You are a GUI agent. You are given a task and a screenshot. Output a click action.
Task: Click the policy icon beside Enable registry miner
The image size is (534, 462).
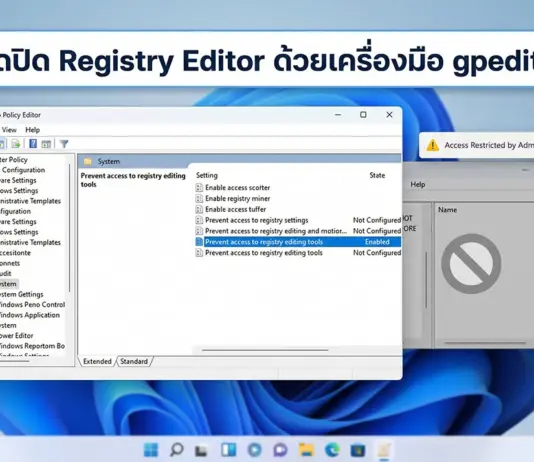tap(199, 198)
